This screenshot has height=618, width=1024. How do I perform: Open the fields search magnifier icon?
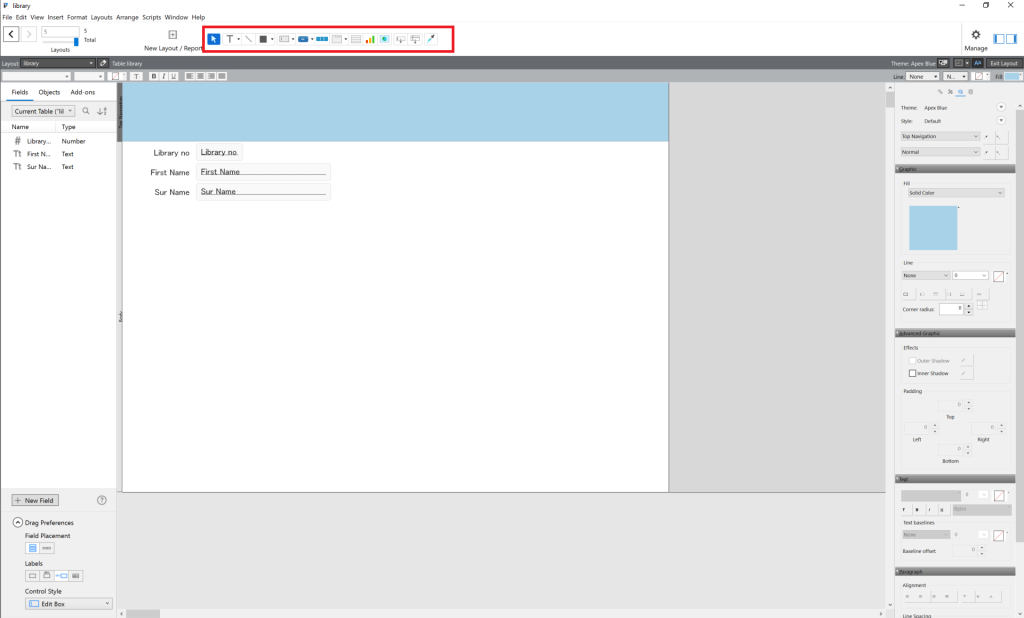click(85, 111)
